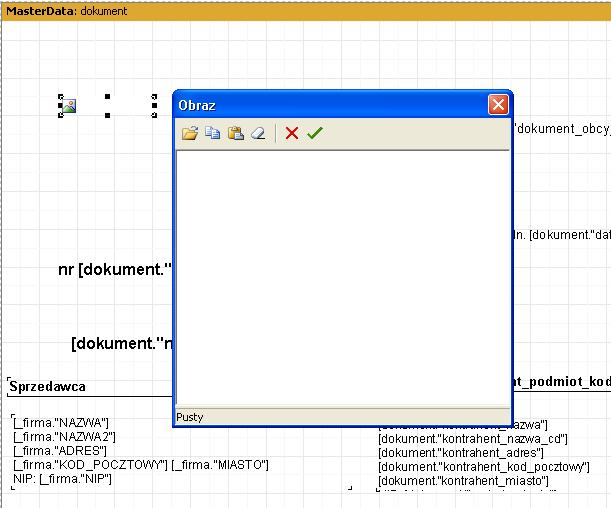Close the Obraz dialog window
This screenshot has width=611, height=508.
click(x=498, y=104)
